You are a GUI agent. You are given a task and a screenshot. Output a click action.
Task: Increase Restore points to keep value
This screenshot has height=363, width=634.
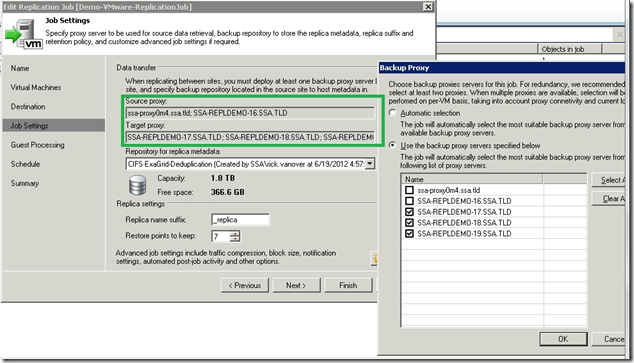pyautogui.click(x=235, y=233)
